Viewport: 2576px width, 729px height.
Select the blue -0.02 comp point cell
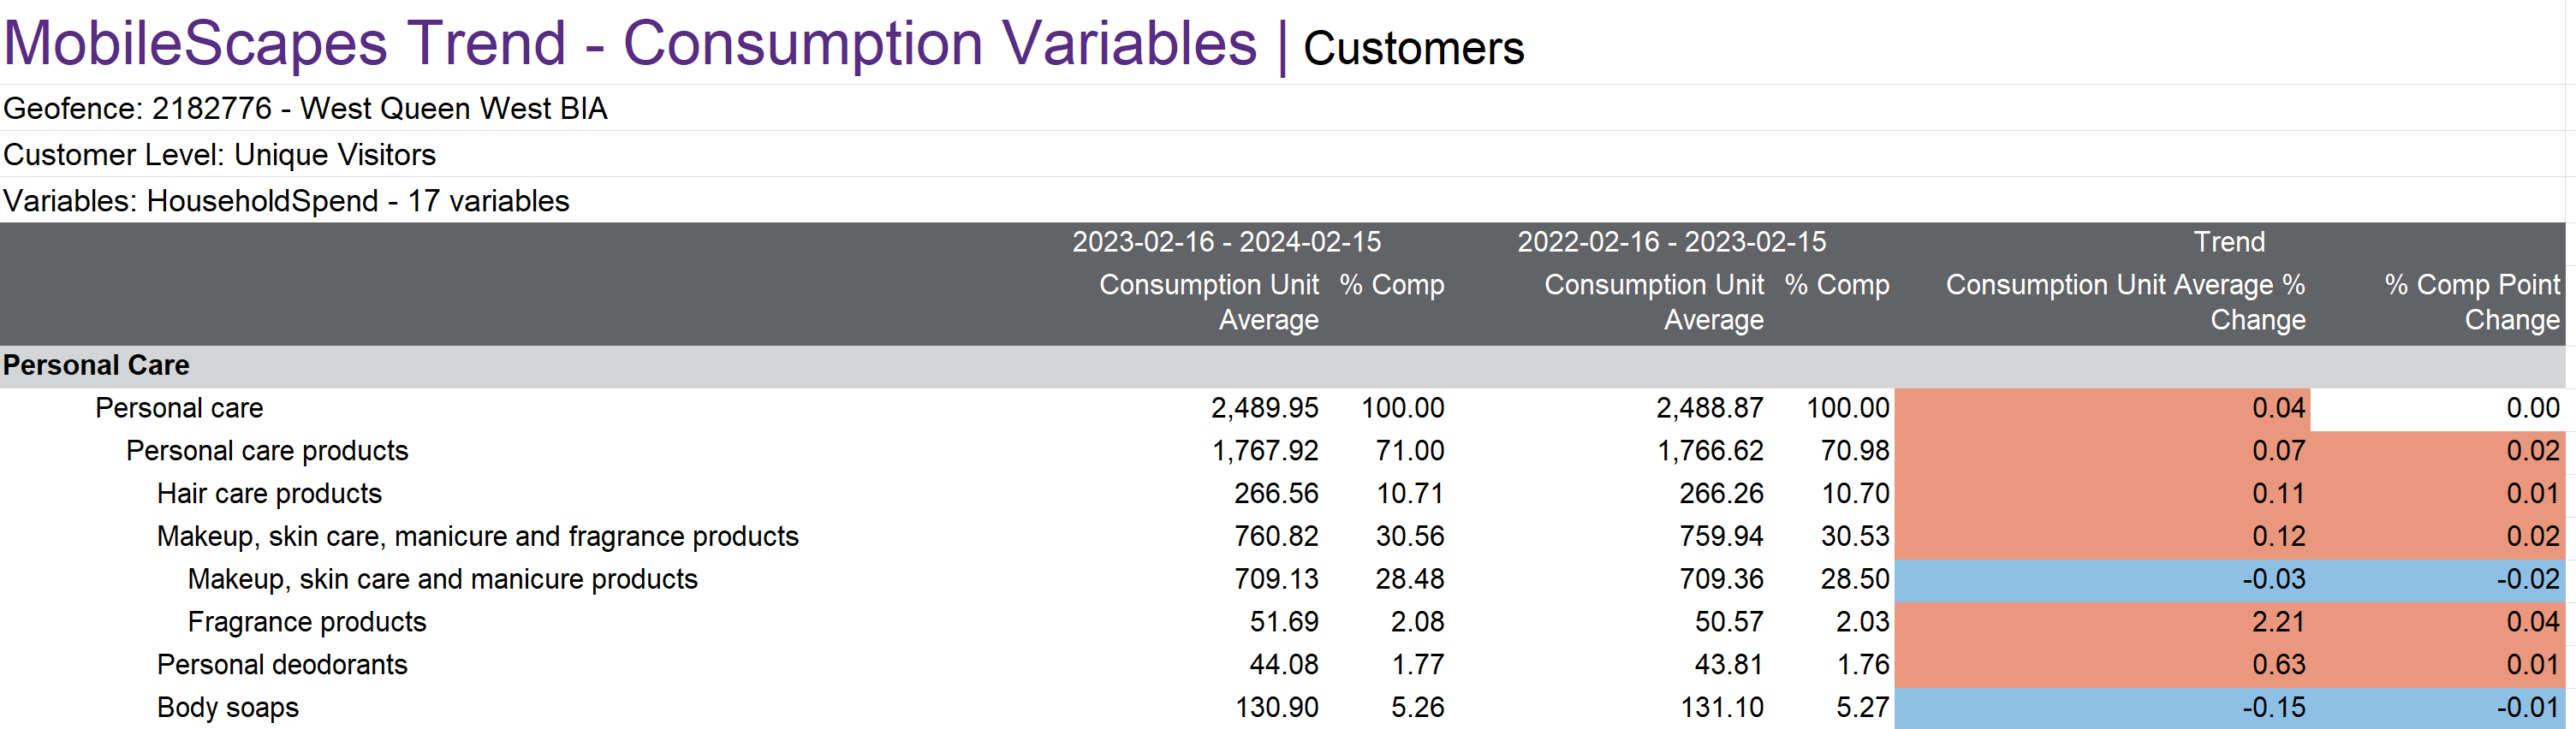(2438, 581)
